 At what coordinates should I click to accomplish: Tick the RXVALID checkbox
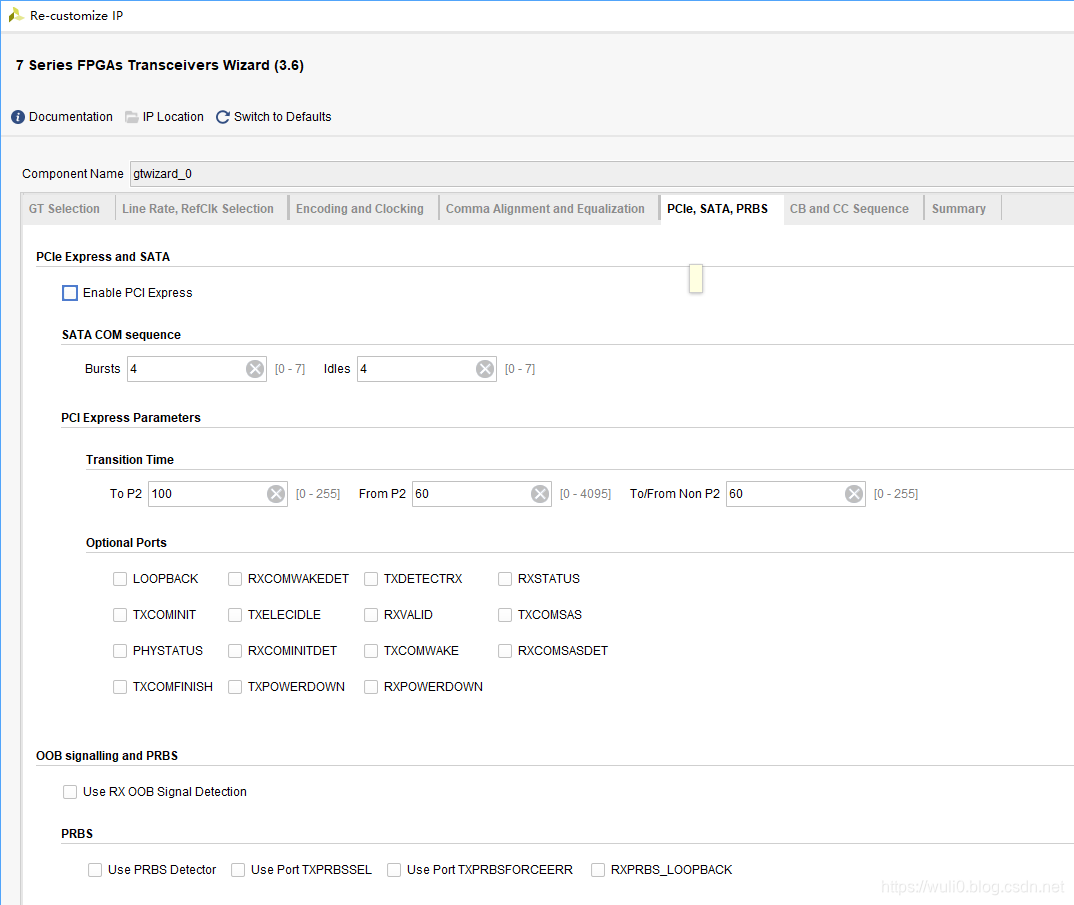coord(371,615)
